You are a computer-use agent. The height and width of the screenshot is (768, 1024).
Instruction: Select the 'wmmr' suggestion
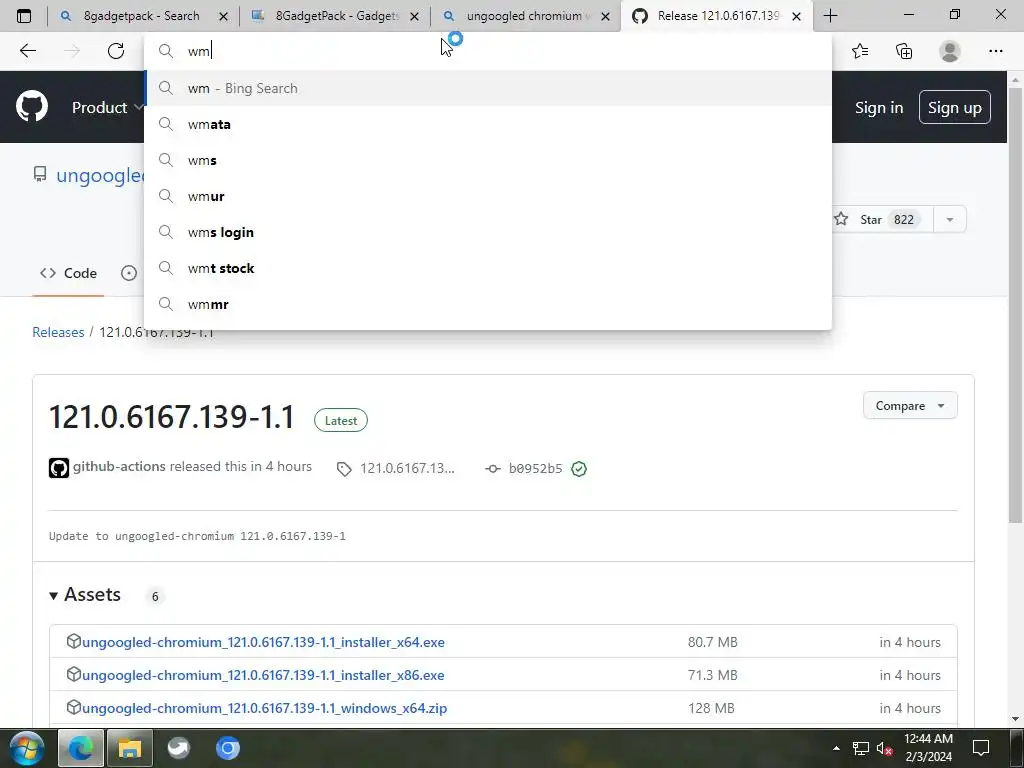(488, 304)
